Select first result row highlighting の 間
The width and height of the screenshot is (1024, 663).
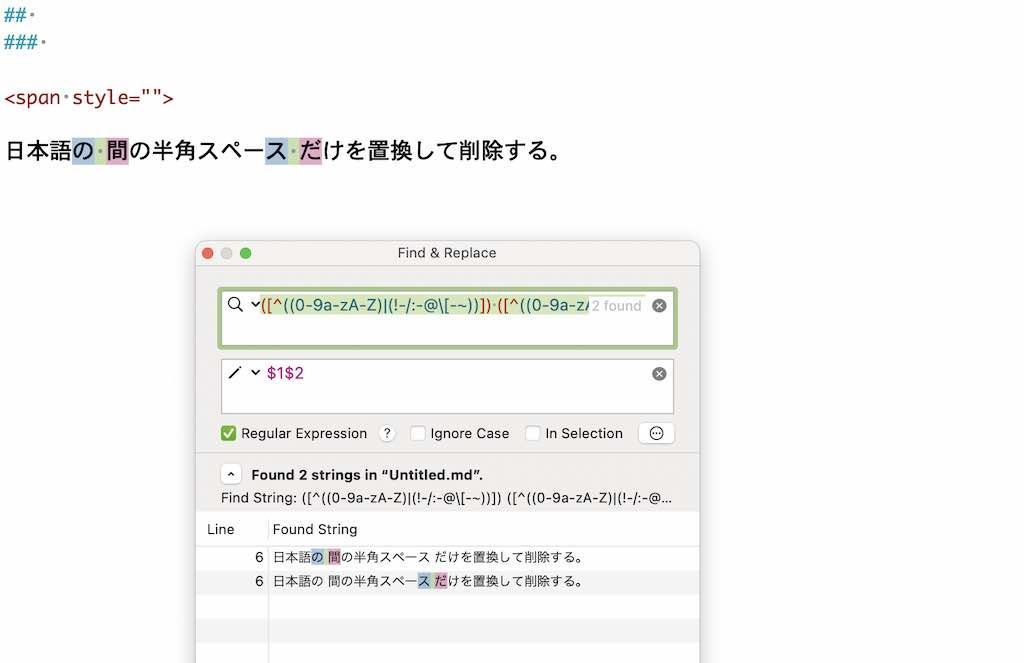(x=447, y=557)
